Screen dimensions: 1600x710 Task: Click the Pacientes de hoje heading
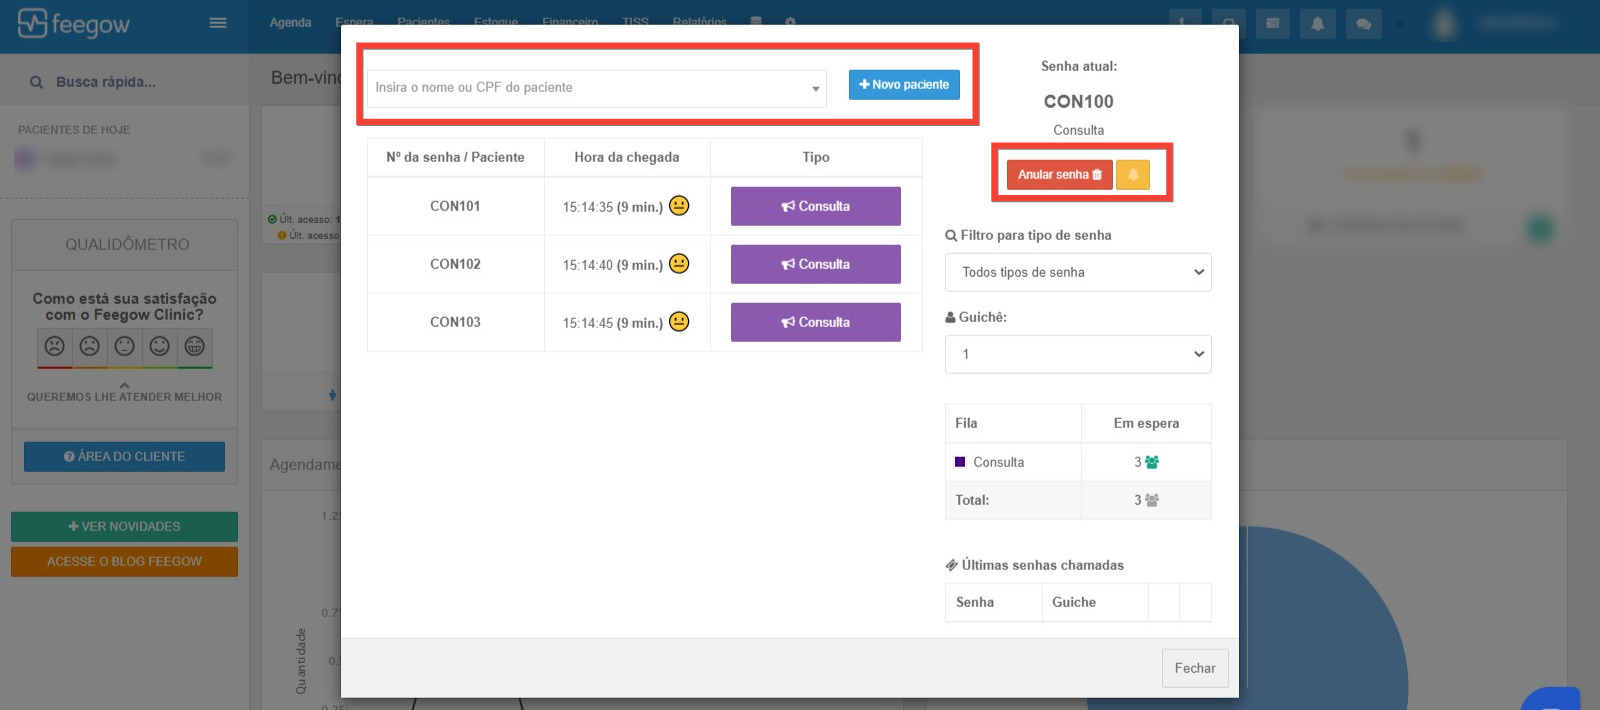pyautogui.click(x=74, y=130)
